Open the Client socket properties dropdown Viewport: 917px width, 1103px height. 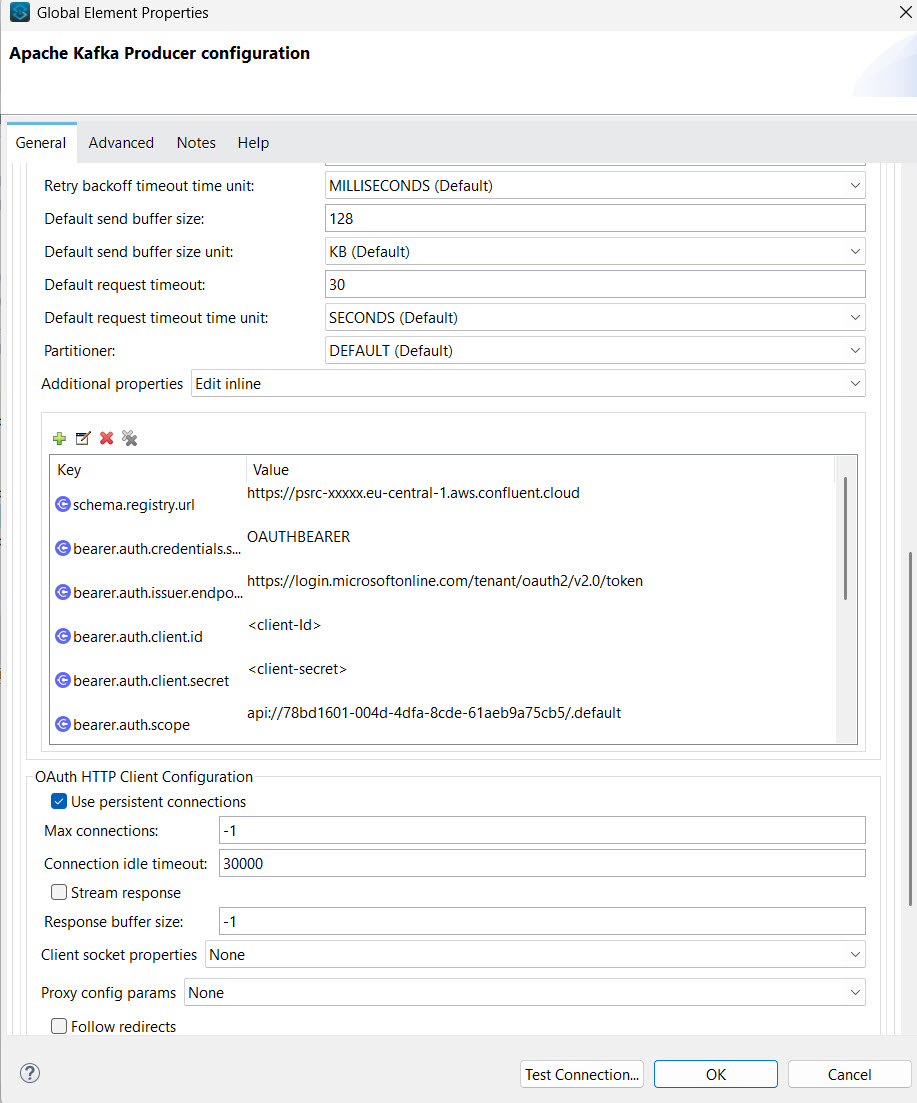coord(535,955)
